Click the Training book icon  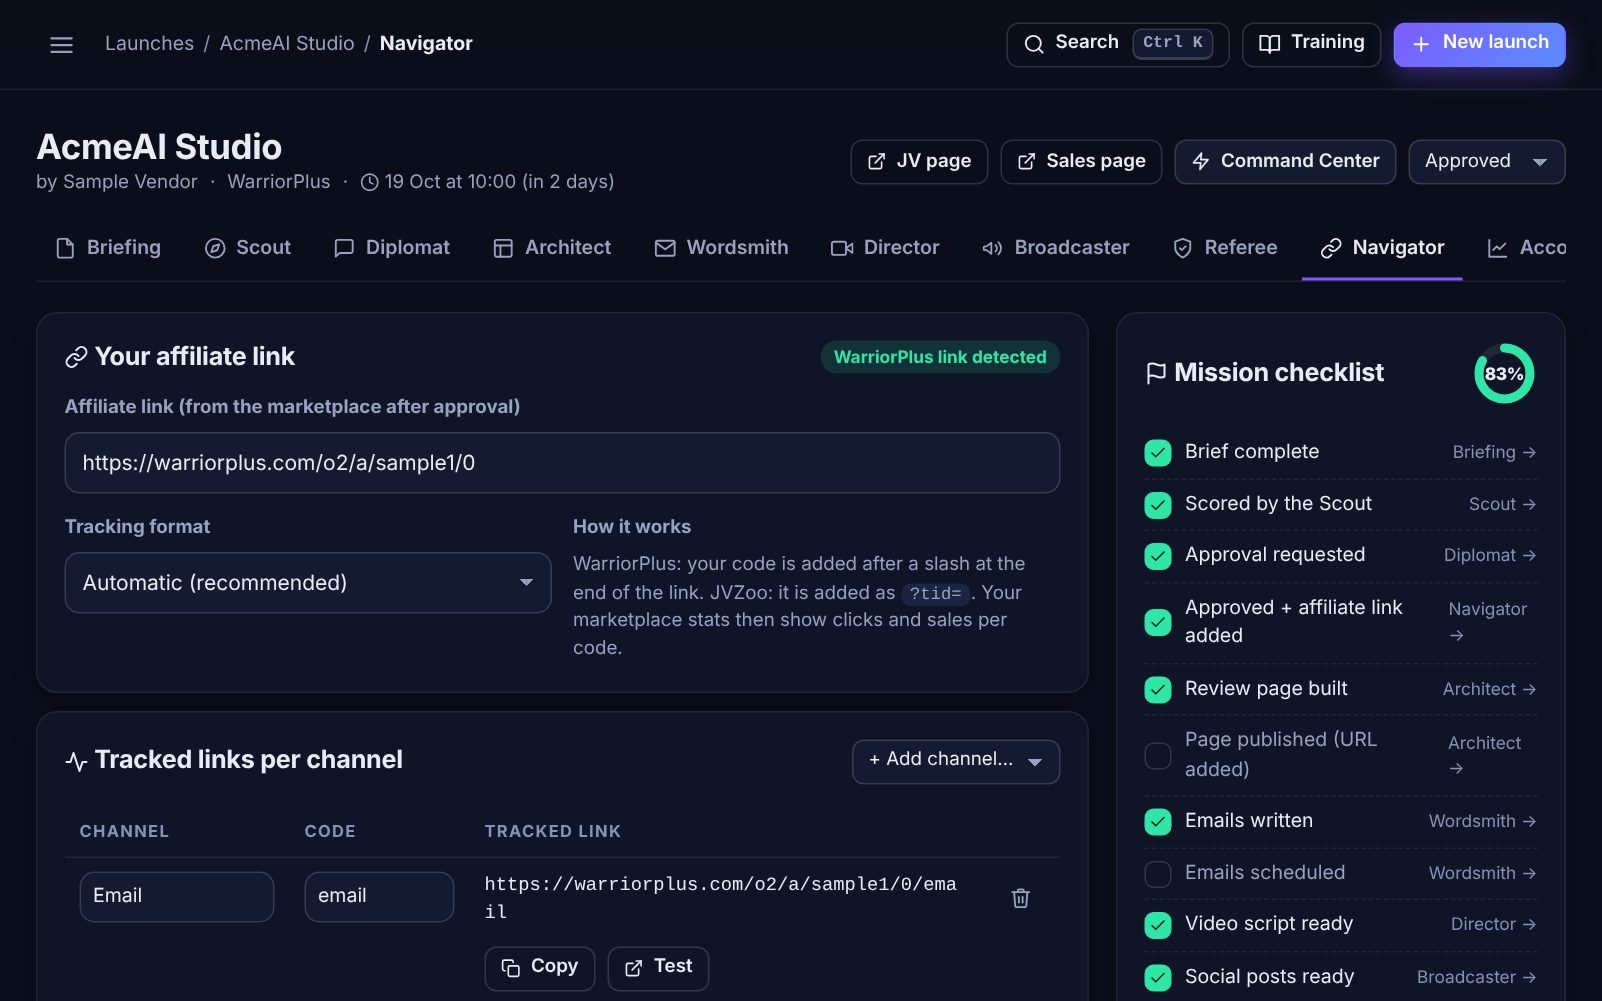[1269, 44]
